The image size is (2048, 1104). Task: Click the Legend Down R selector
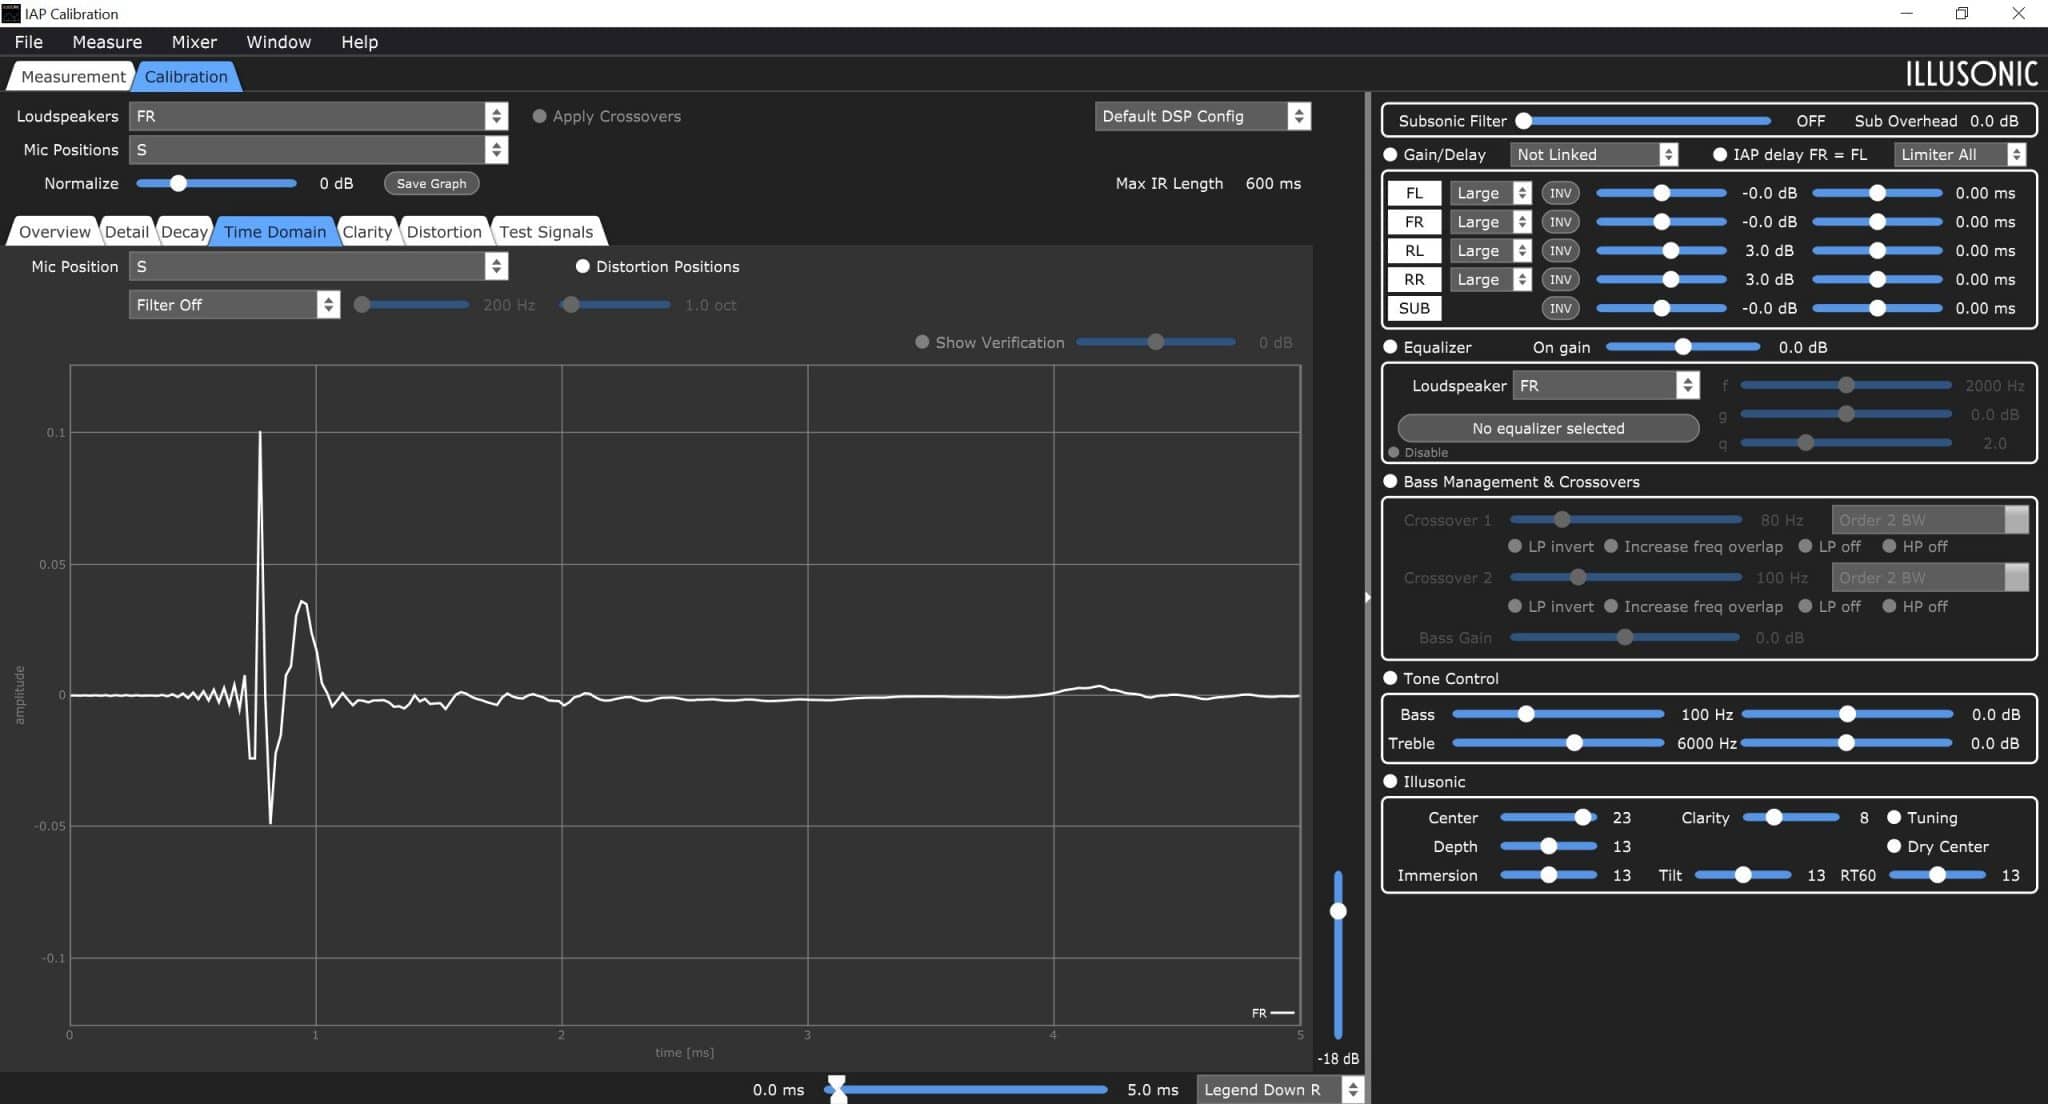coord(1280,1090)
